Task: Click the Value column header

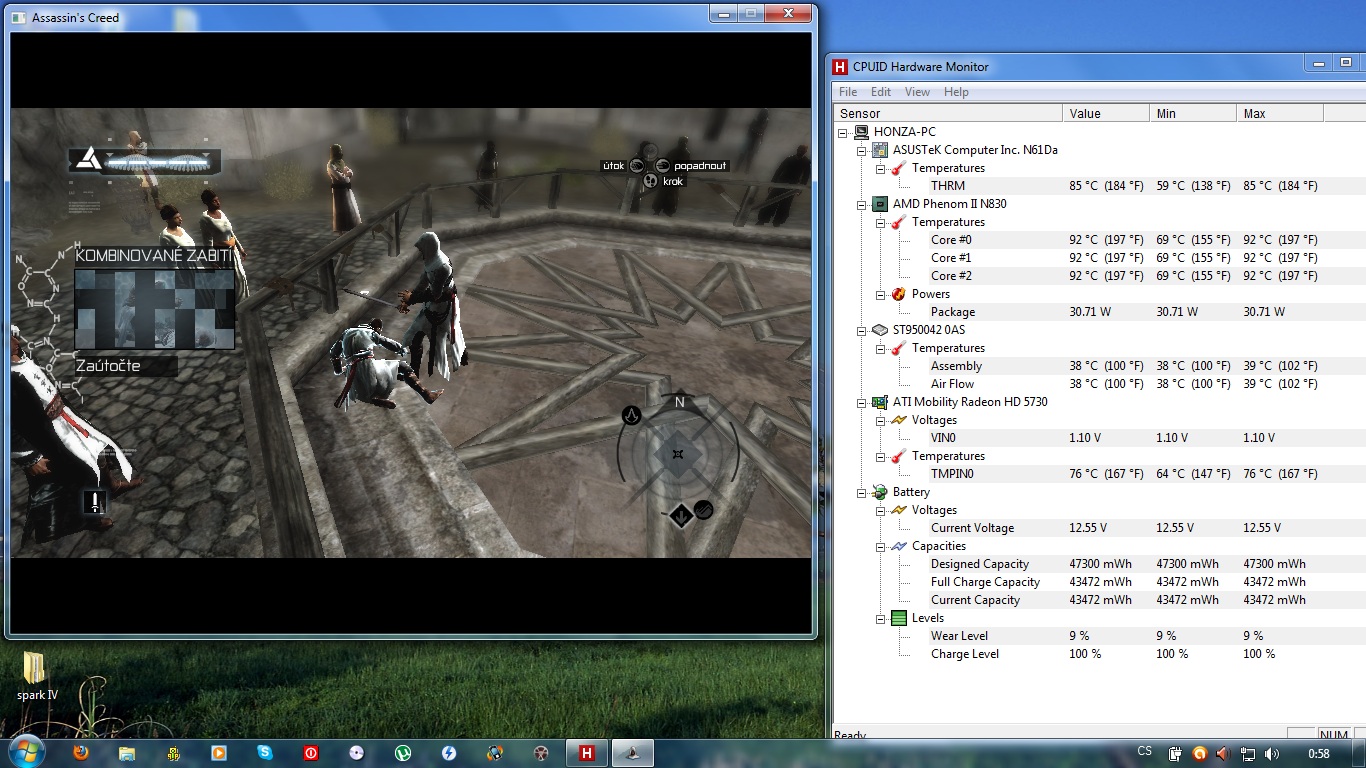Action: [1106, 114]
